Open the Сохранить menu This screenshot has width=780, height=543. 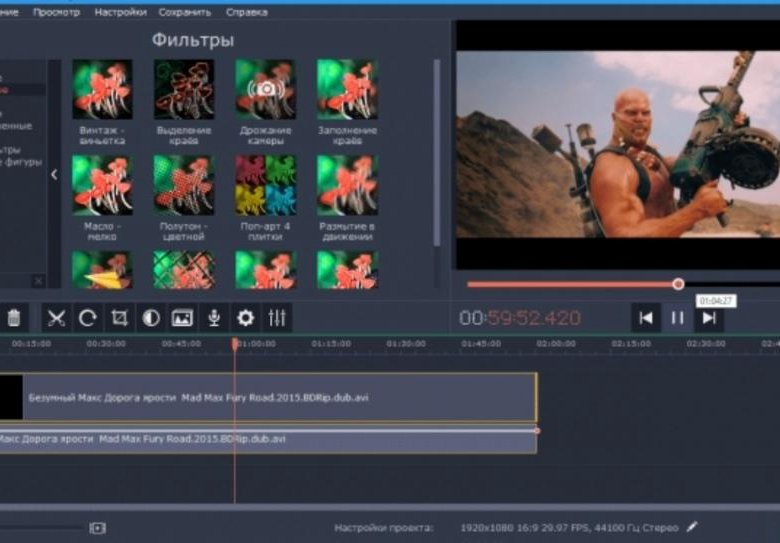pyautogui.click(x=185, y=12)
